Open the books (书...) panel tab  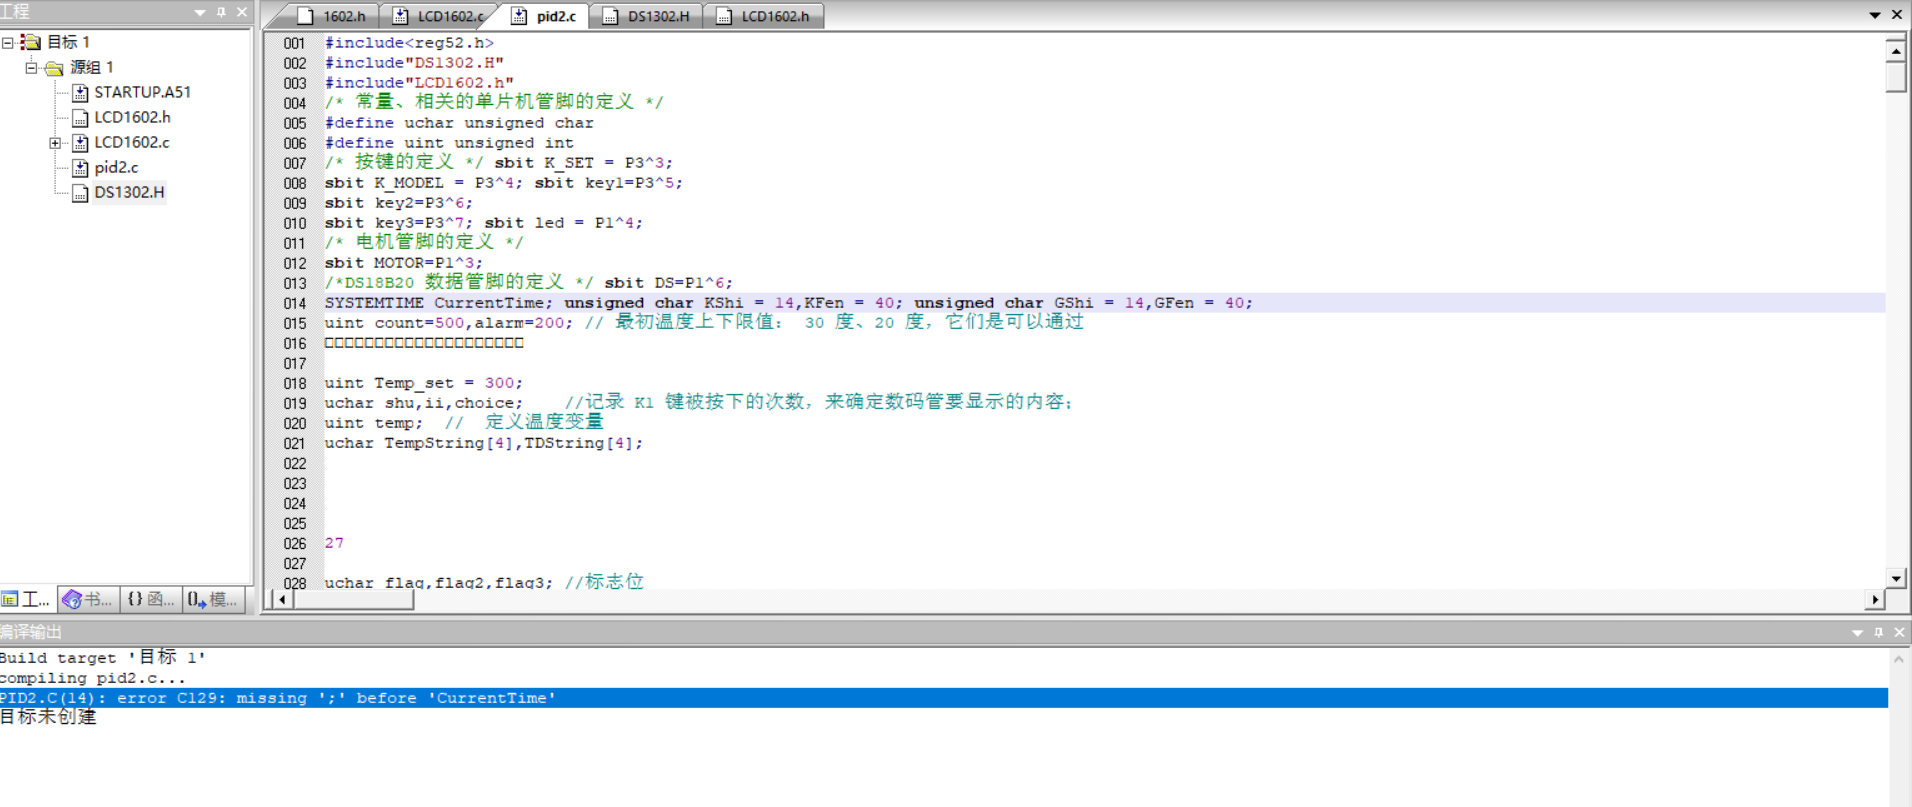[x=88, y=599]
